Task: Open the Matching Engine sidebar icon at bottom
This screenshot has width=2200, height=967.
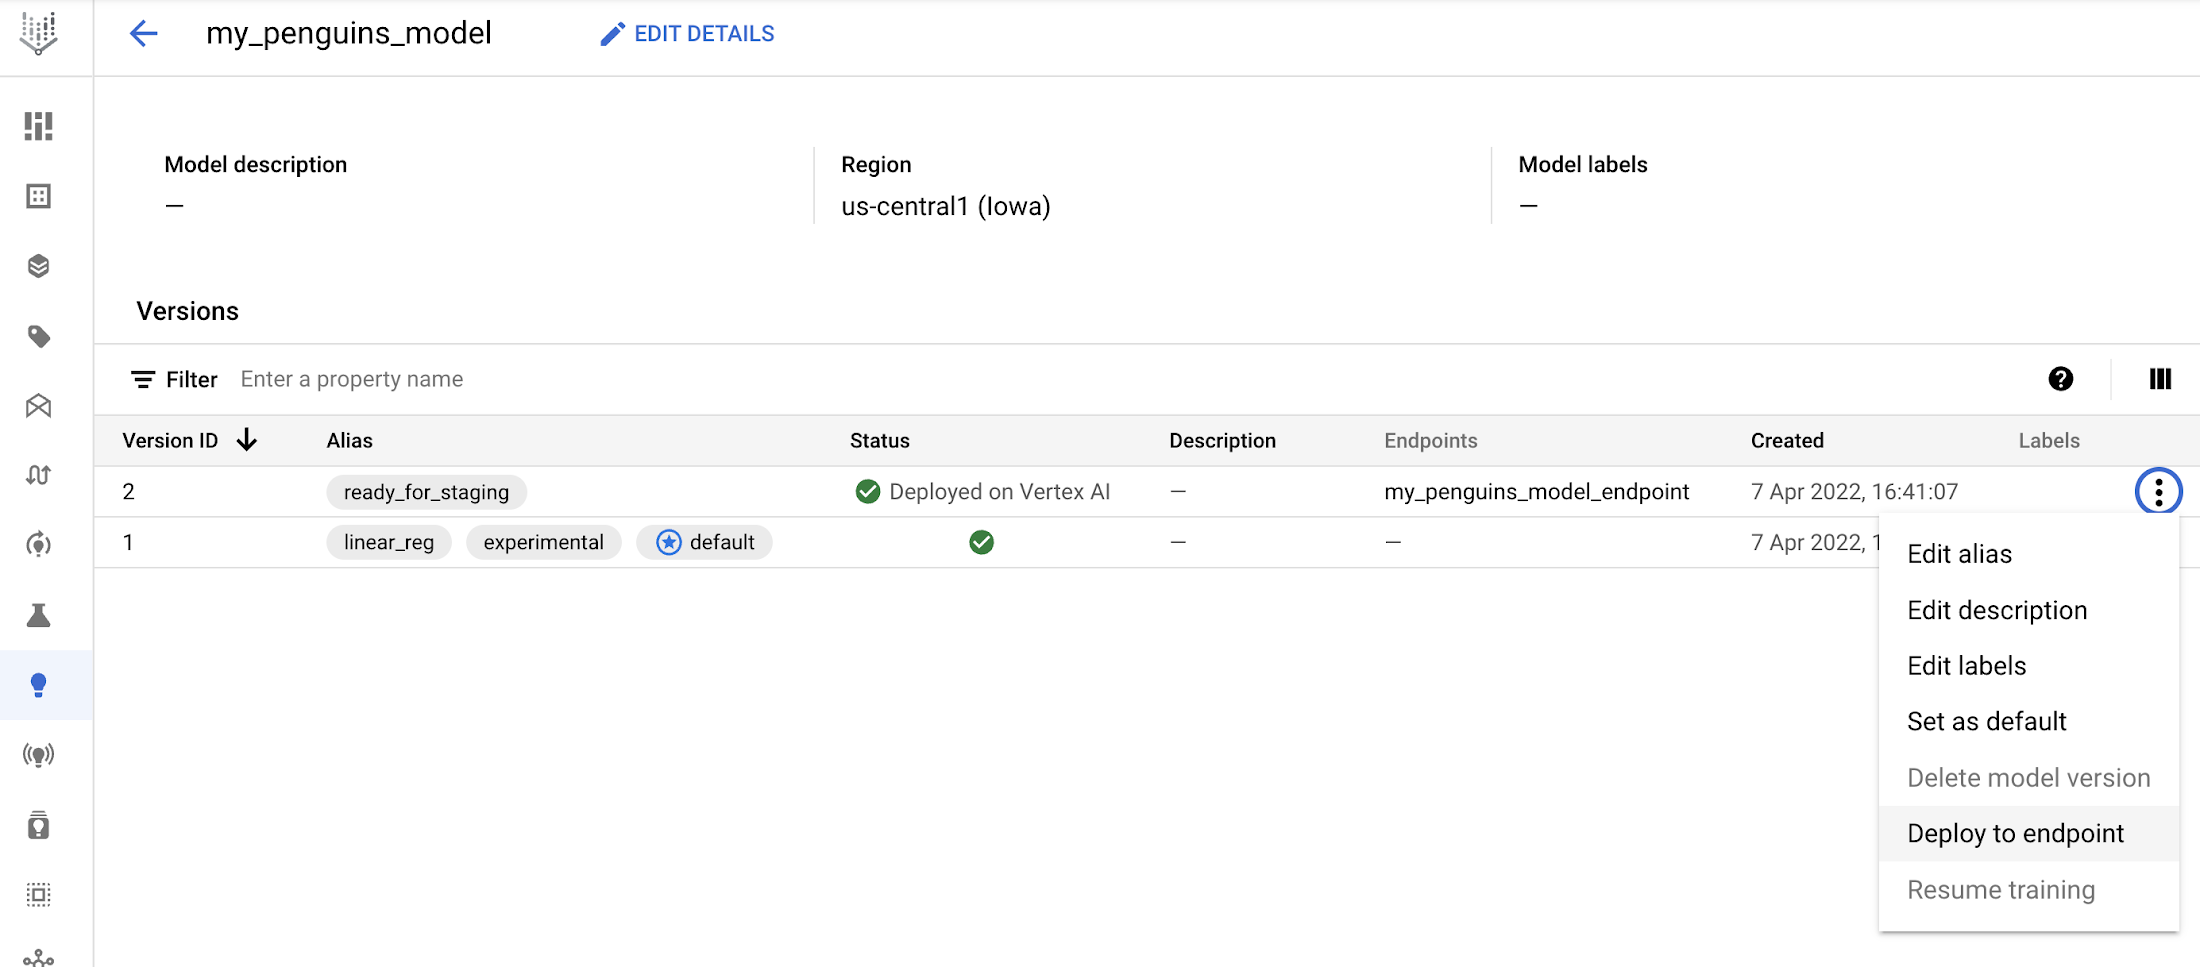Action: [x=39, y=957]
